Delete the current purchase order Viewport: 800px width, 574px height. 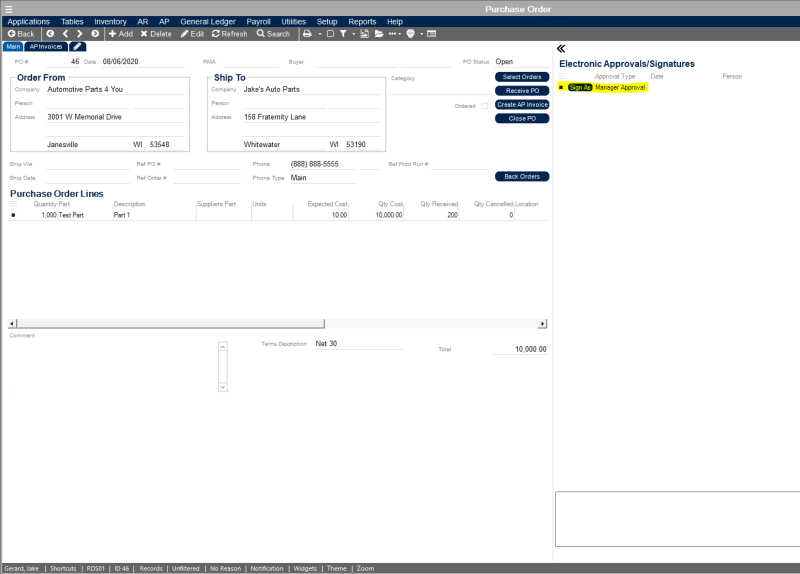point(156,34)
